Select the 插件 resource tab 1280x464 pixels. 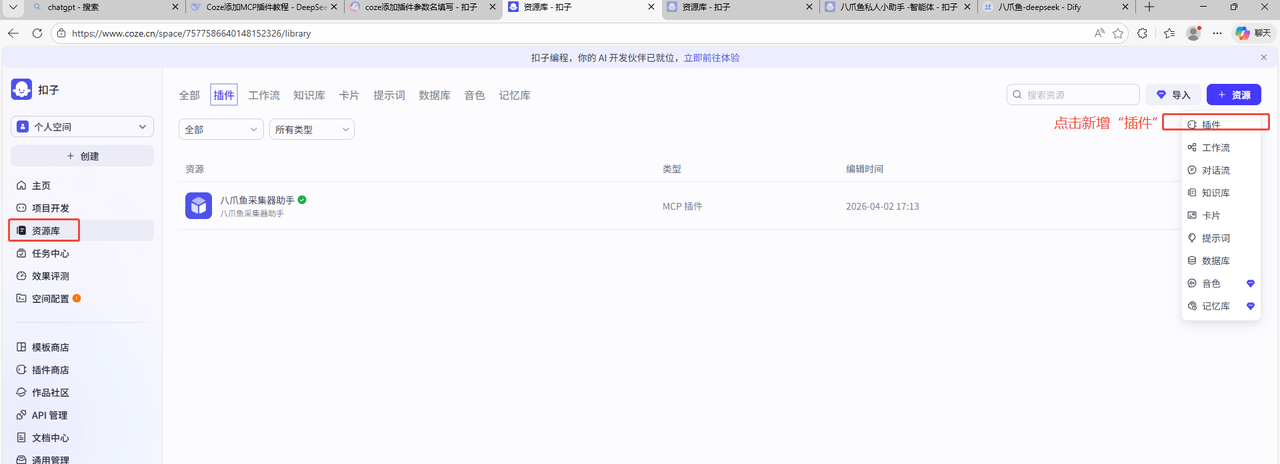tap(223, 95)
